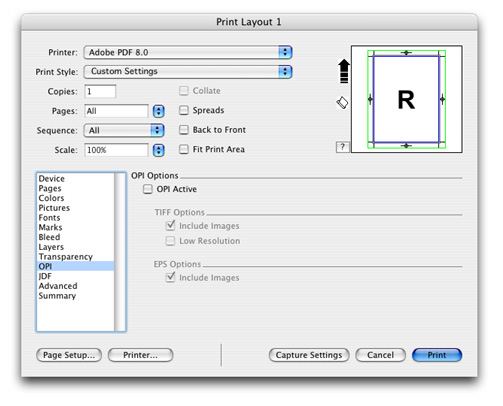Open the Pages field popup arrow

coord(158,111)
